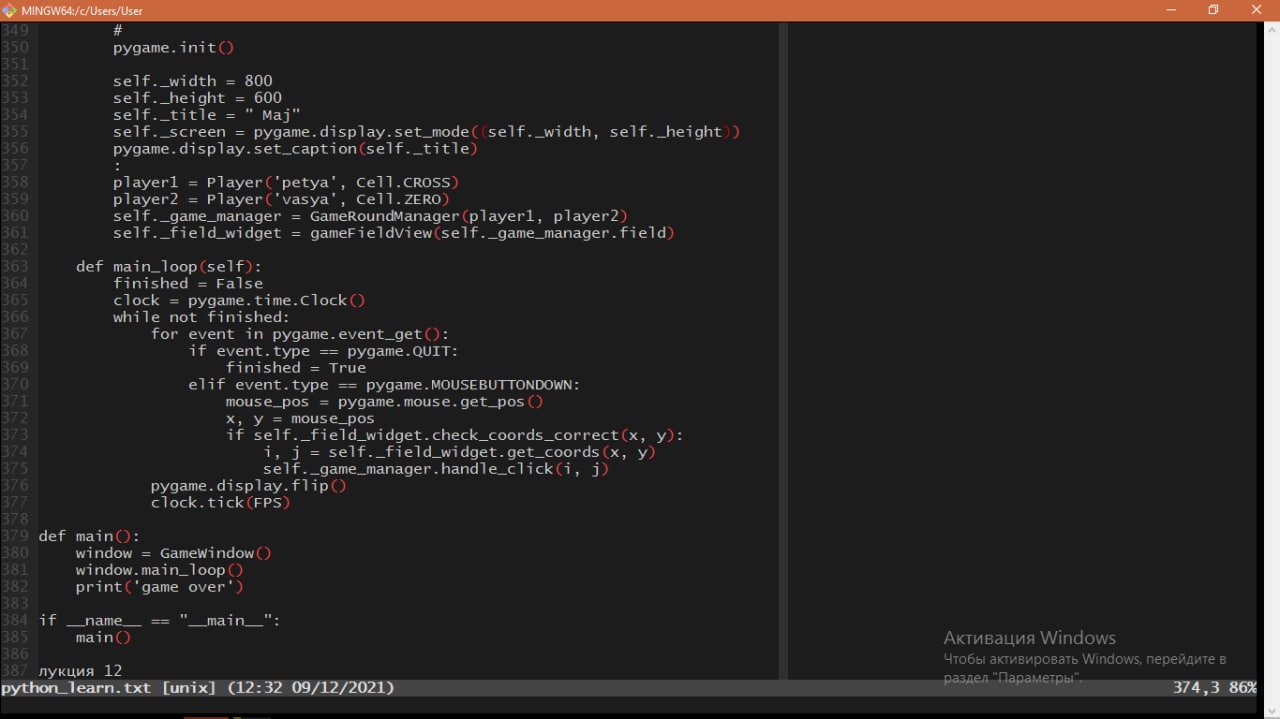This screenshot has width=1280, height=719.
Task: Click the vertical split divider between panes
Action: (x=783, y=350)
